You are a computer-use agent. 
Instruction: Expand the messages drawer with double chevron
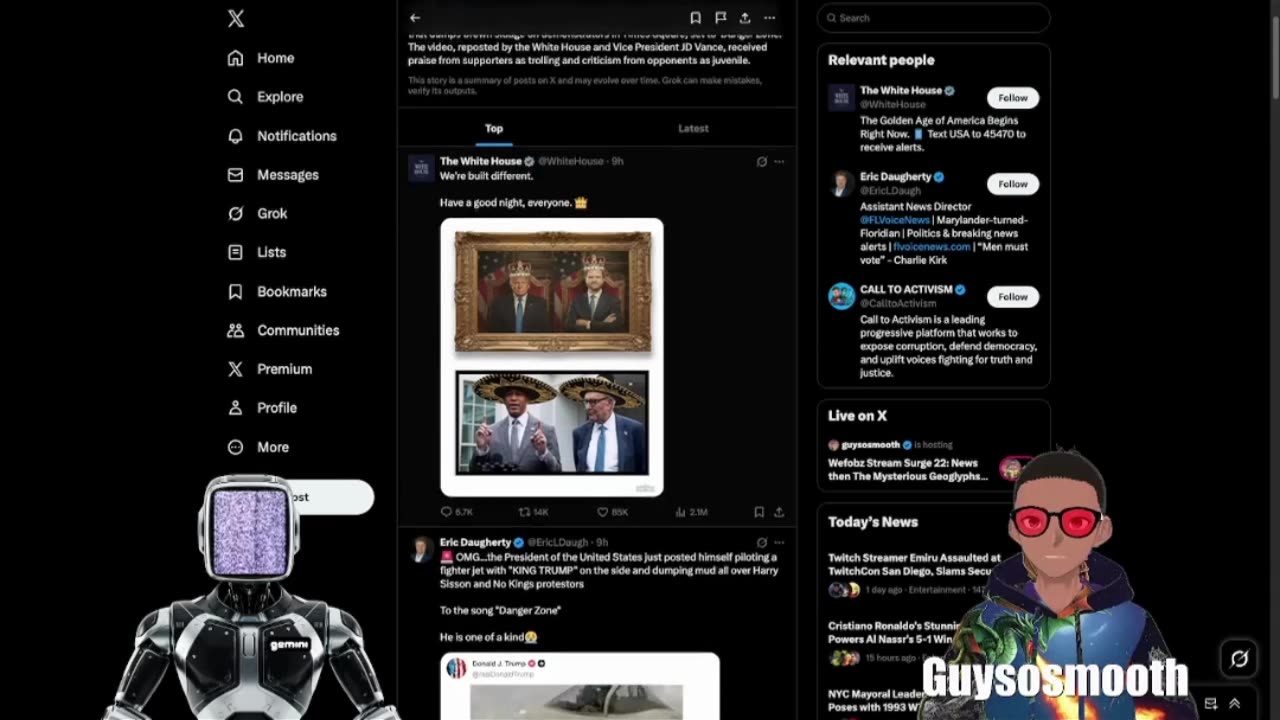click(1235, 704)
